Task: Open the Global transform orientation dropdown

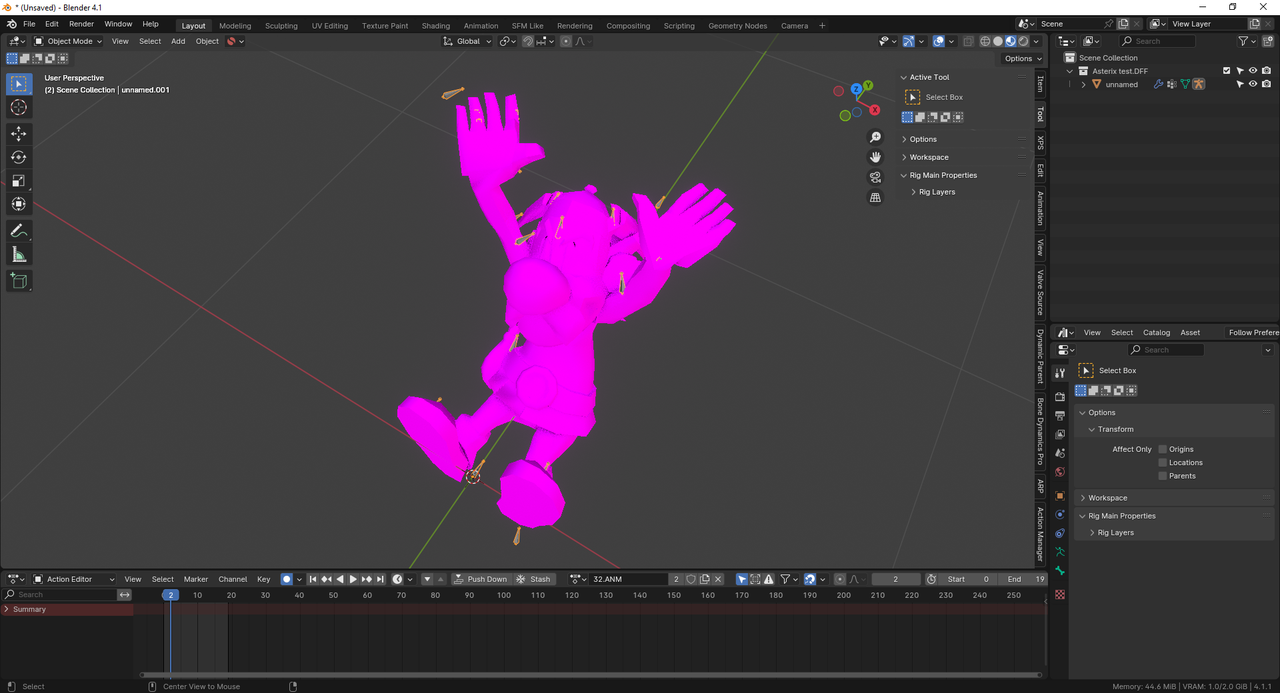Action: click(468, 41)
